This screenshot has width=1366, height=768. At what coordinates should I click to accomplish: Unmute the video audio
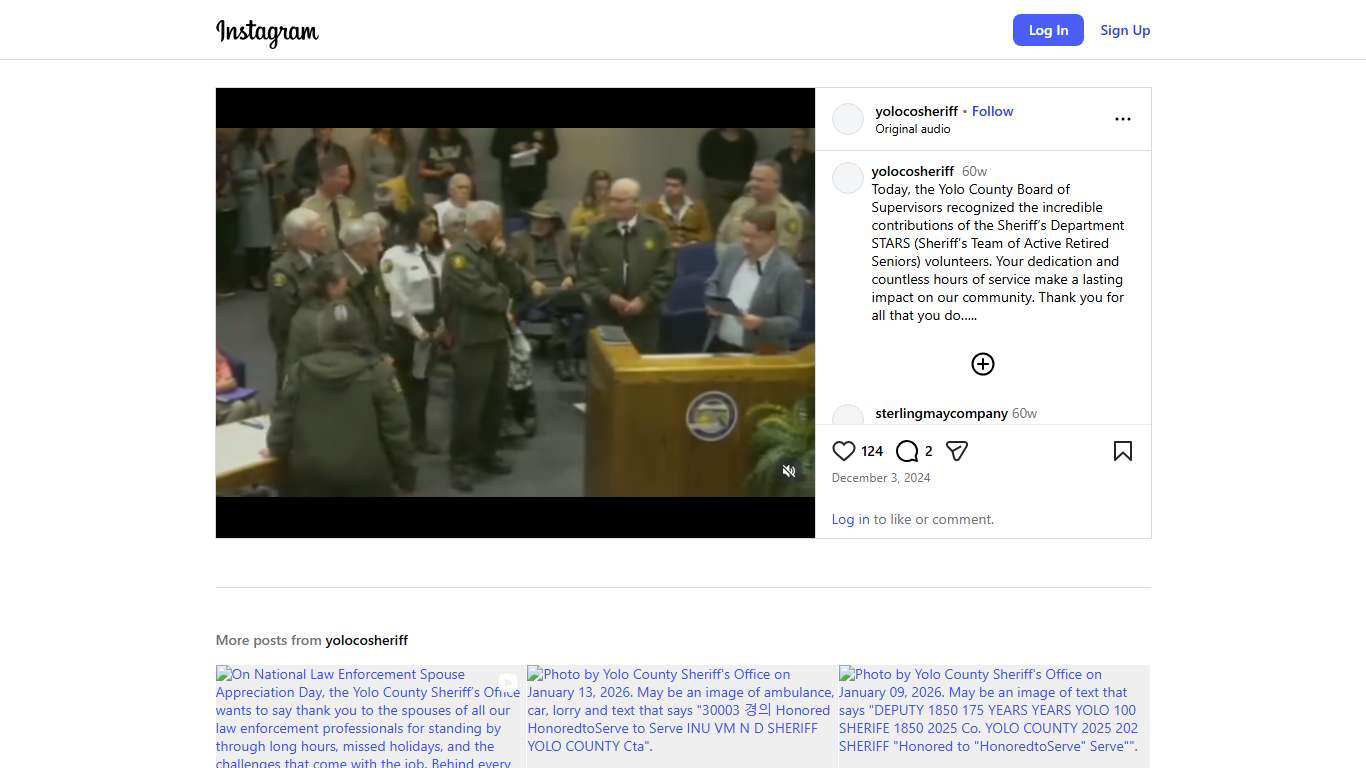(789, 471)
